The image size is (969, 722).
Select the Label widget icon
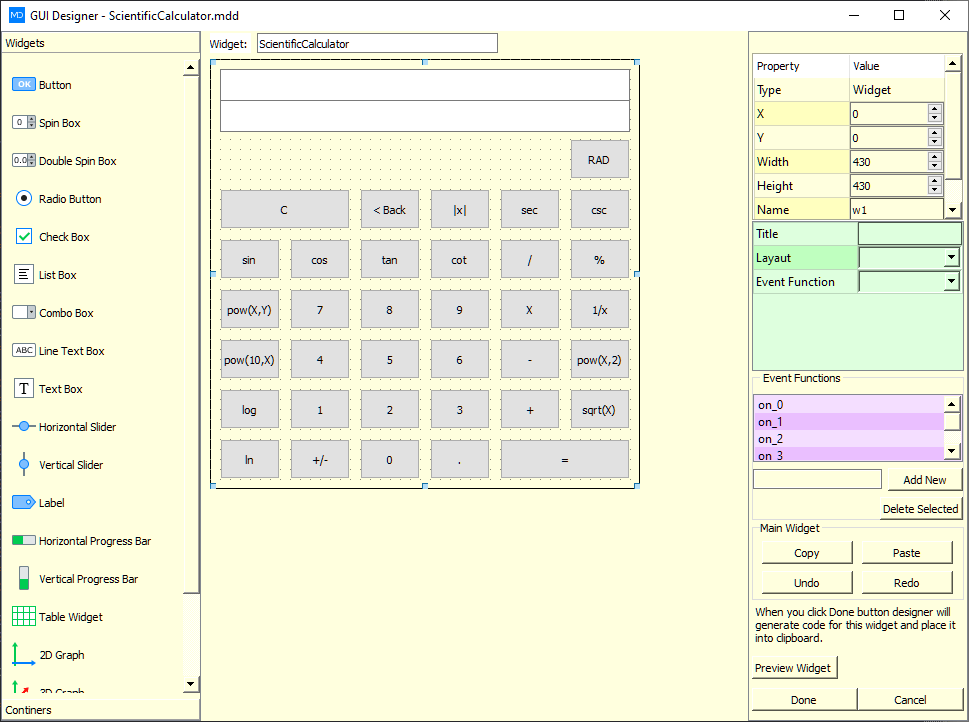click(x=24, y=502)
